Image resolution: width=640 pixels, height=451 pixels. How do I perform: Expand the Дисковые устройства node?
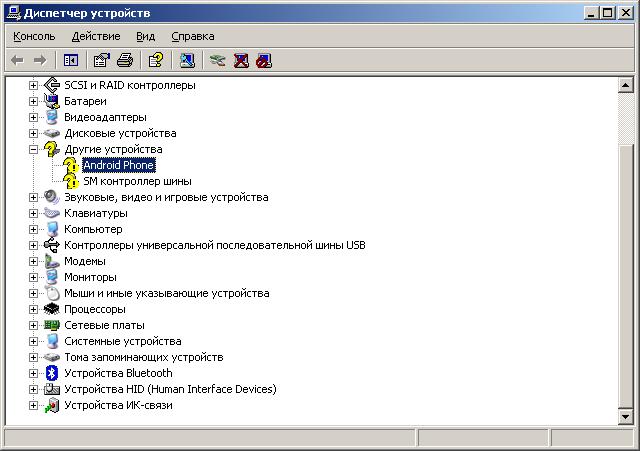click(33, 133)
